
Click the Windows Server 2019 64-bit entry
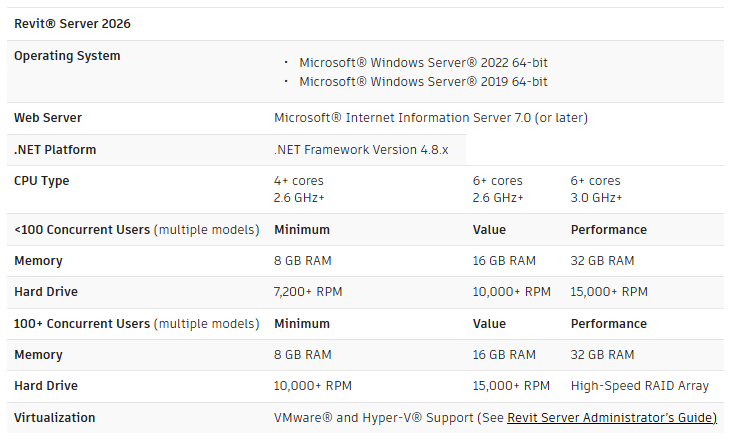pyautogui.click(x=423, y=82)
